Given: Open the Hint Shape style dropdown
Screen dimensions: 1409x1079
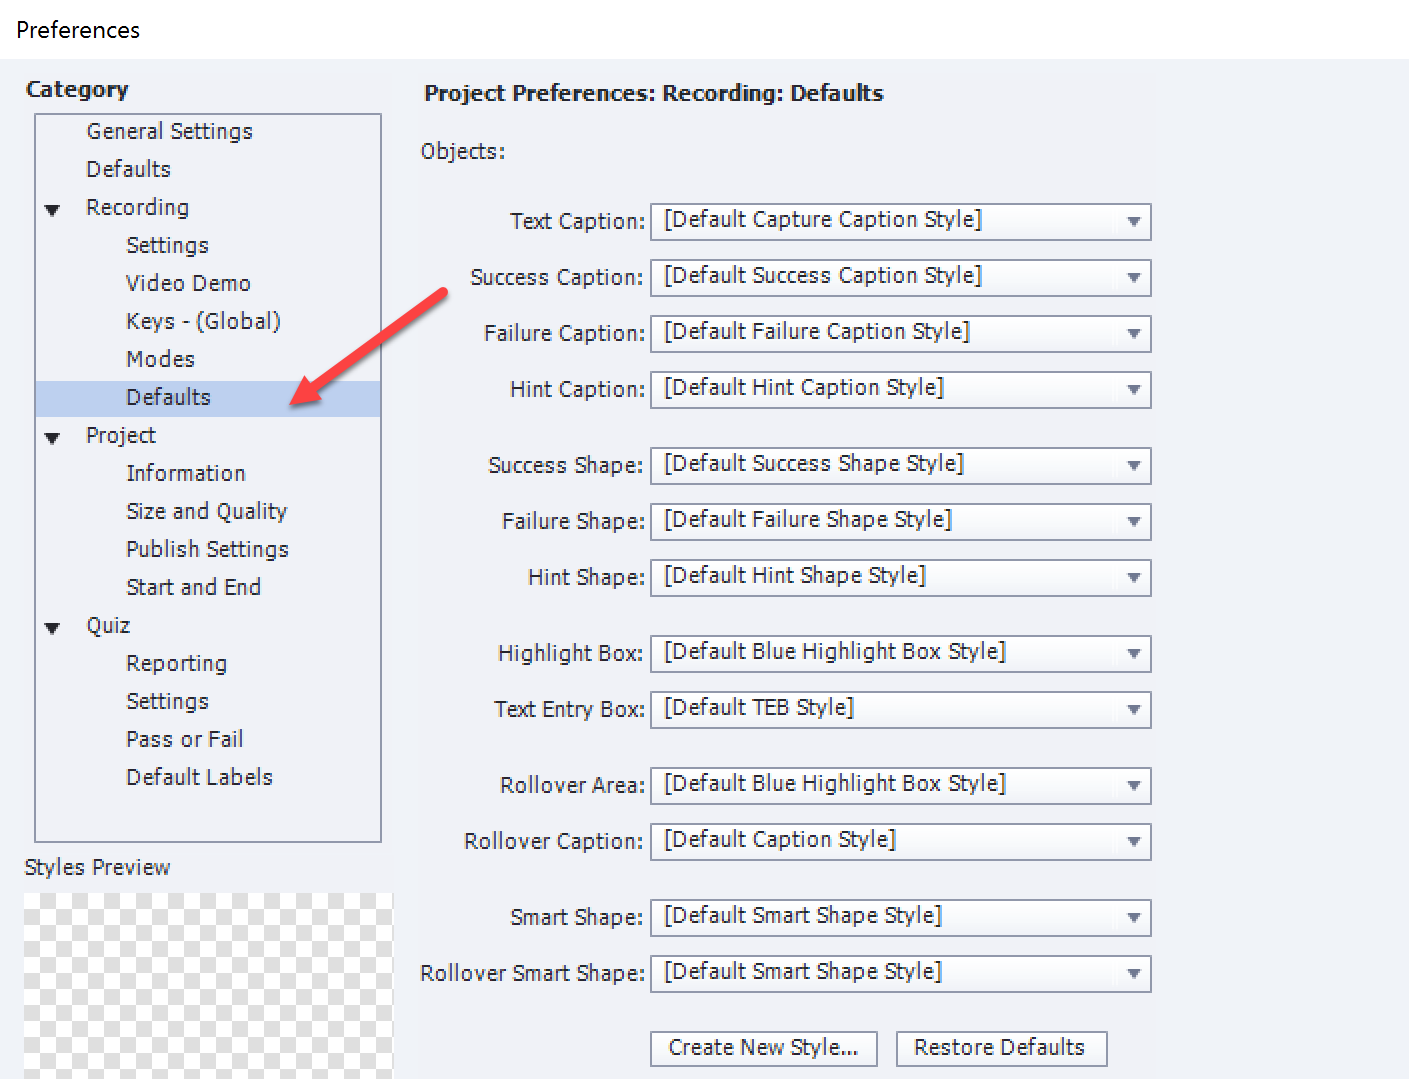Looking at the screenshot, I should tap(1133, 577).
